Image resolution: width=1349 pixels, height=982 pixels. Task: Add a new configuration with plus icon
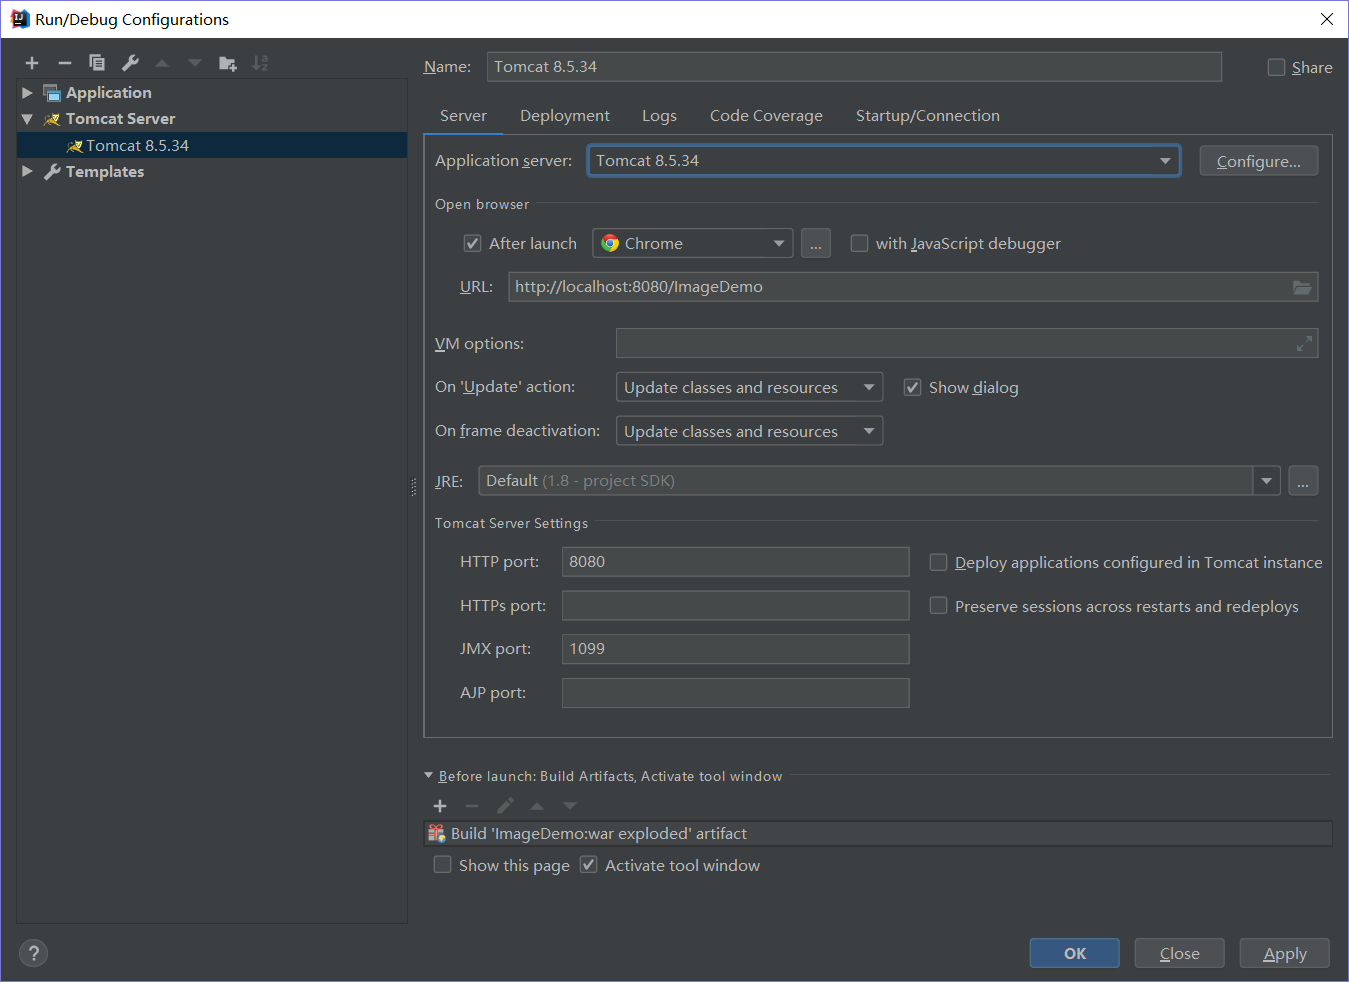32,63
